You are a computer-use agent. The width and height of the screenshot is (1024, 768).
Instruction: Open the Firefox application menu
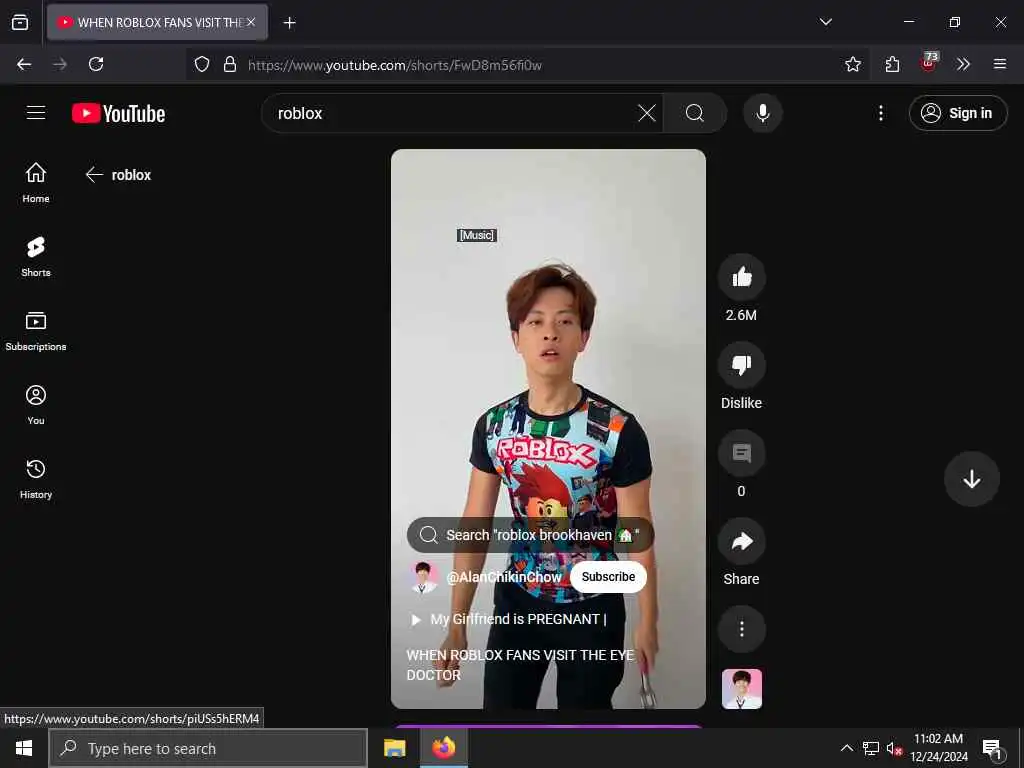click(x=999, y=64)
